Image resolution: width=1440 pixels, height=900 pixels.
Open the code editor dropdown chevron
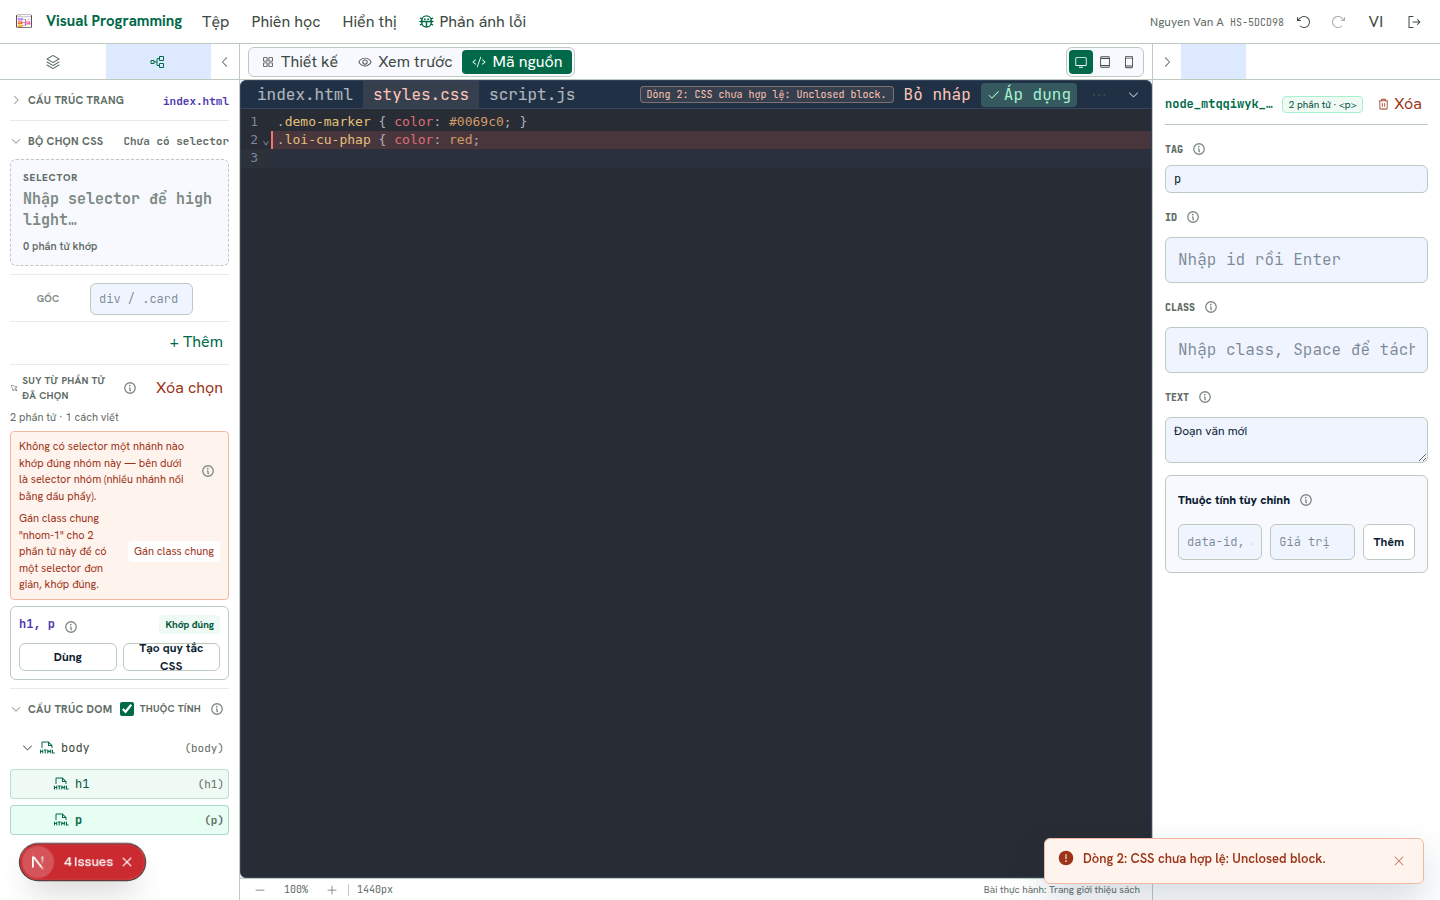coord(1133,95)
